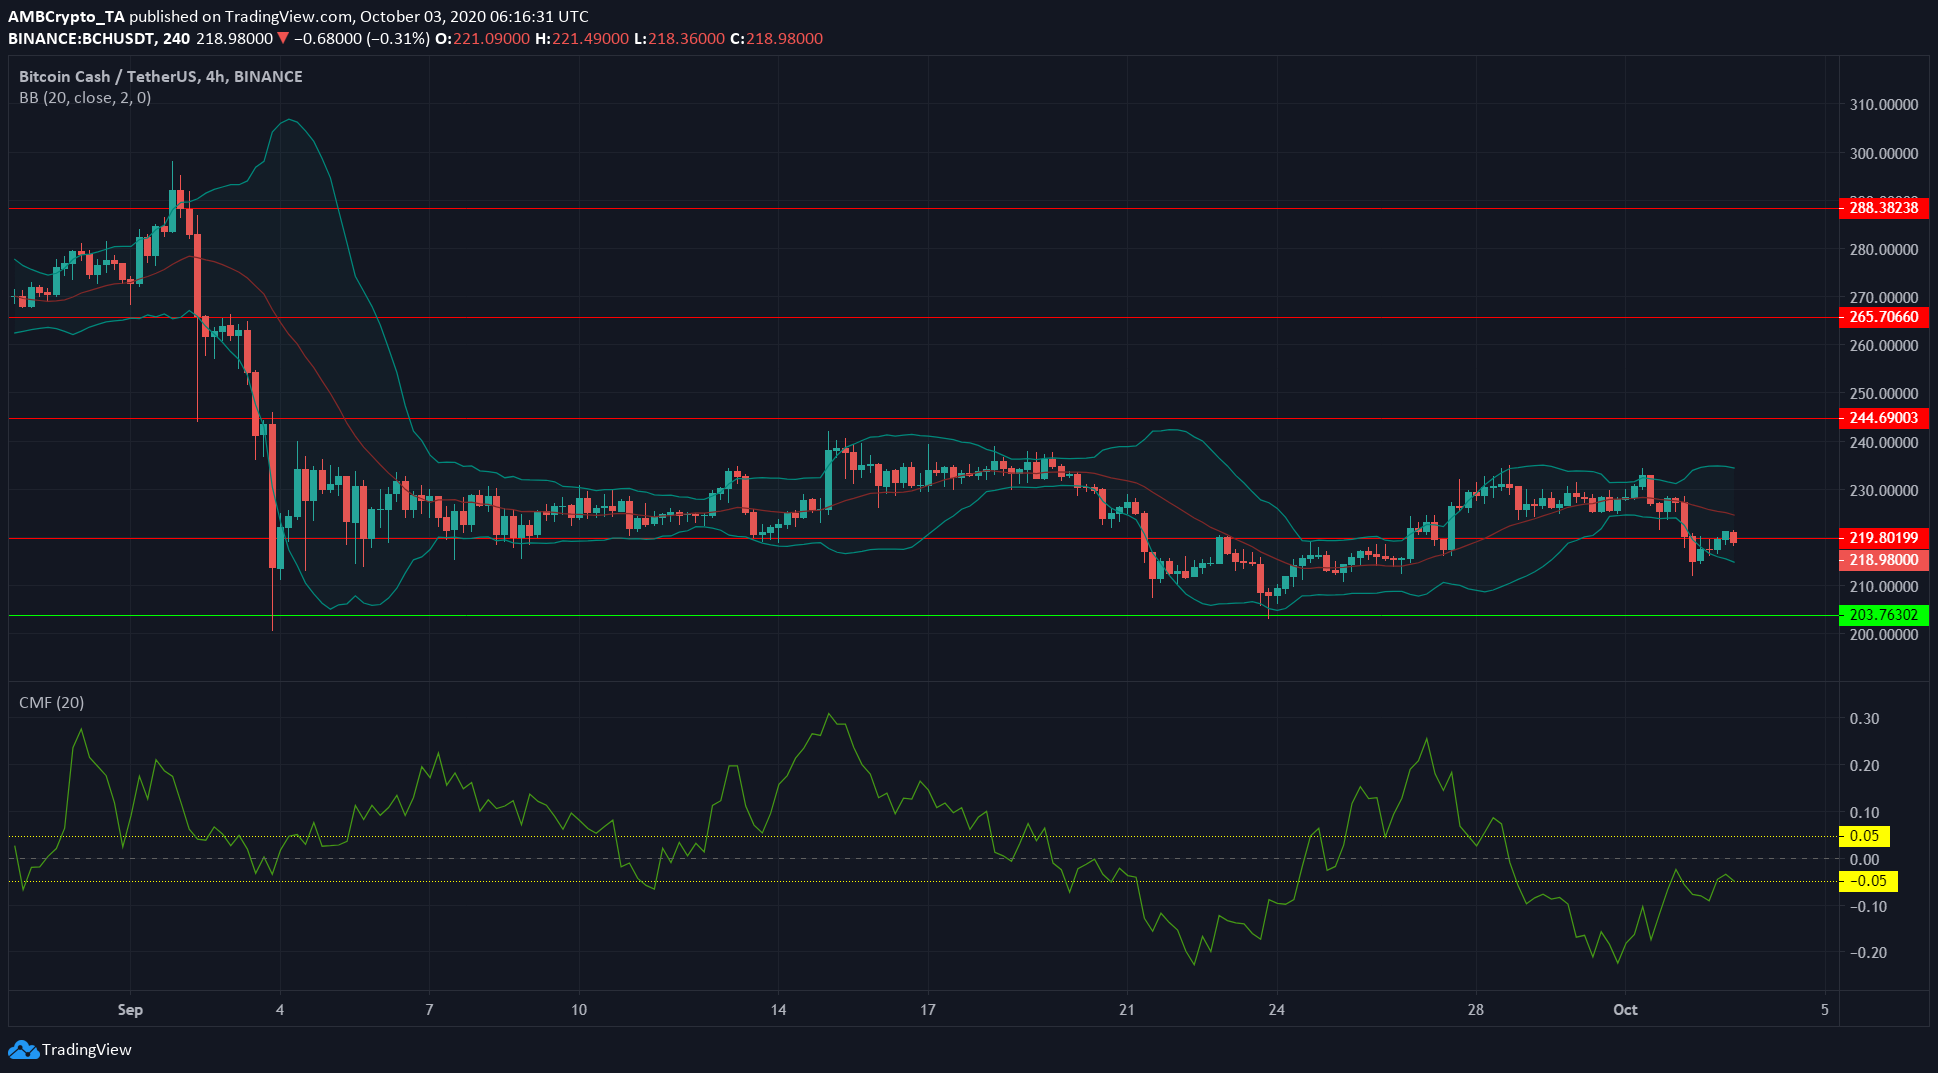Click the 0.30 CMF scale value
The width and height of the screenshot is (1938, 1073).
(1864, 719)
